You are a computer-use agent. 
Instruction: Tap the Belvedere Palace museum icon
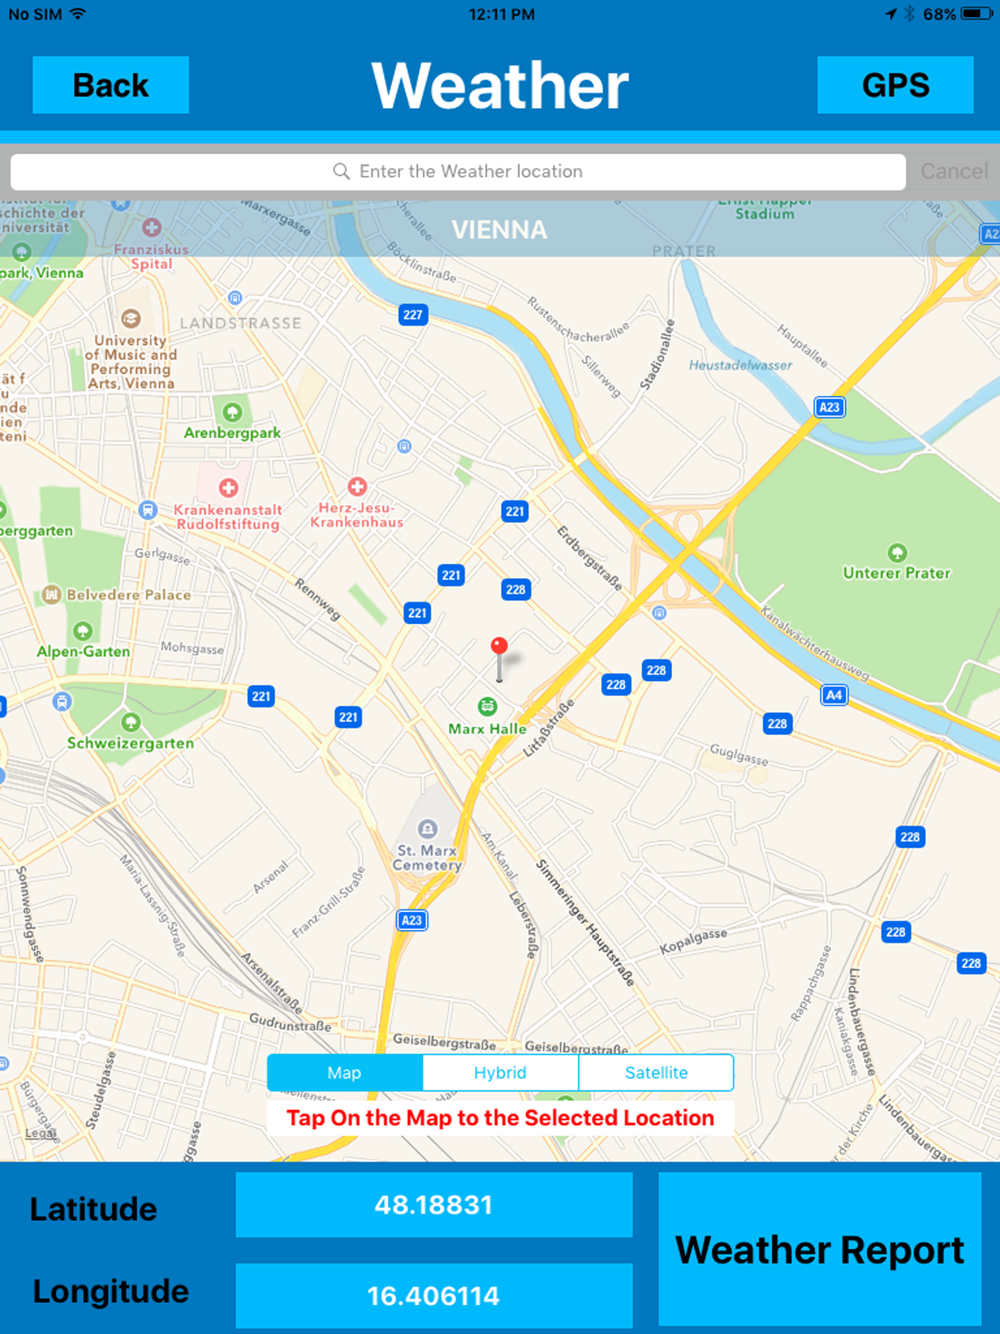click(x=52, y=595)
